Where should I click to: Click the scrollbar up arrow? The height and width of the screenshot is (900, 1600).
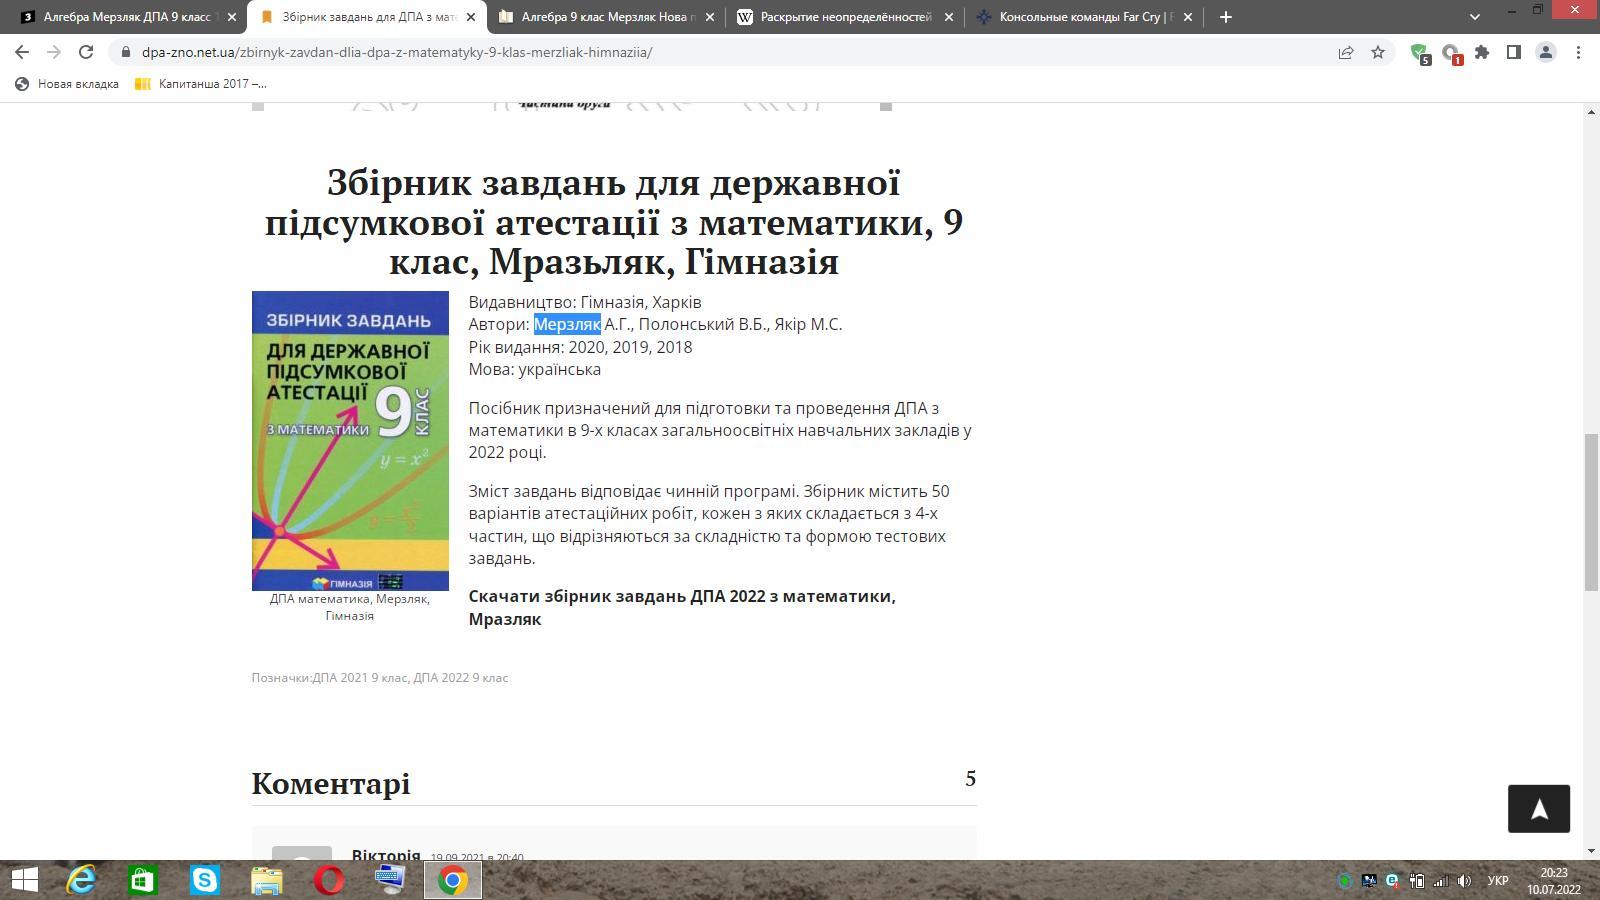pyautogui.click(x=1591, y=111)
